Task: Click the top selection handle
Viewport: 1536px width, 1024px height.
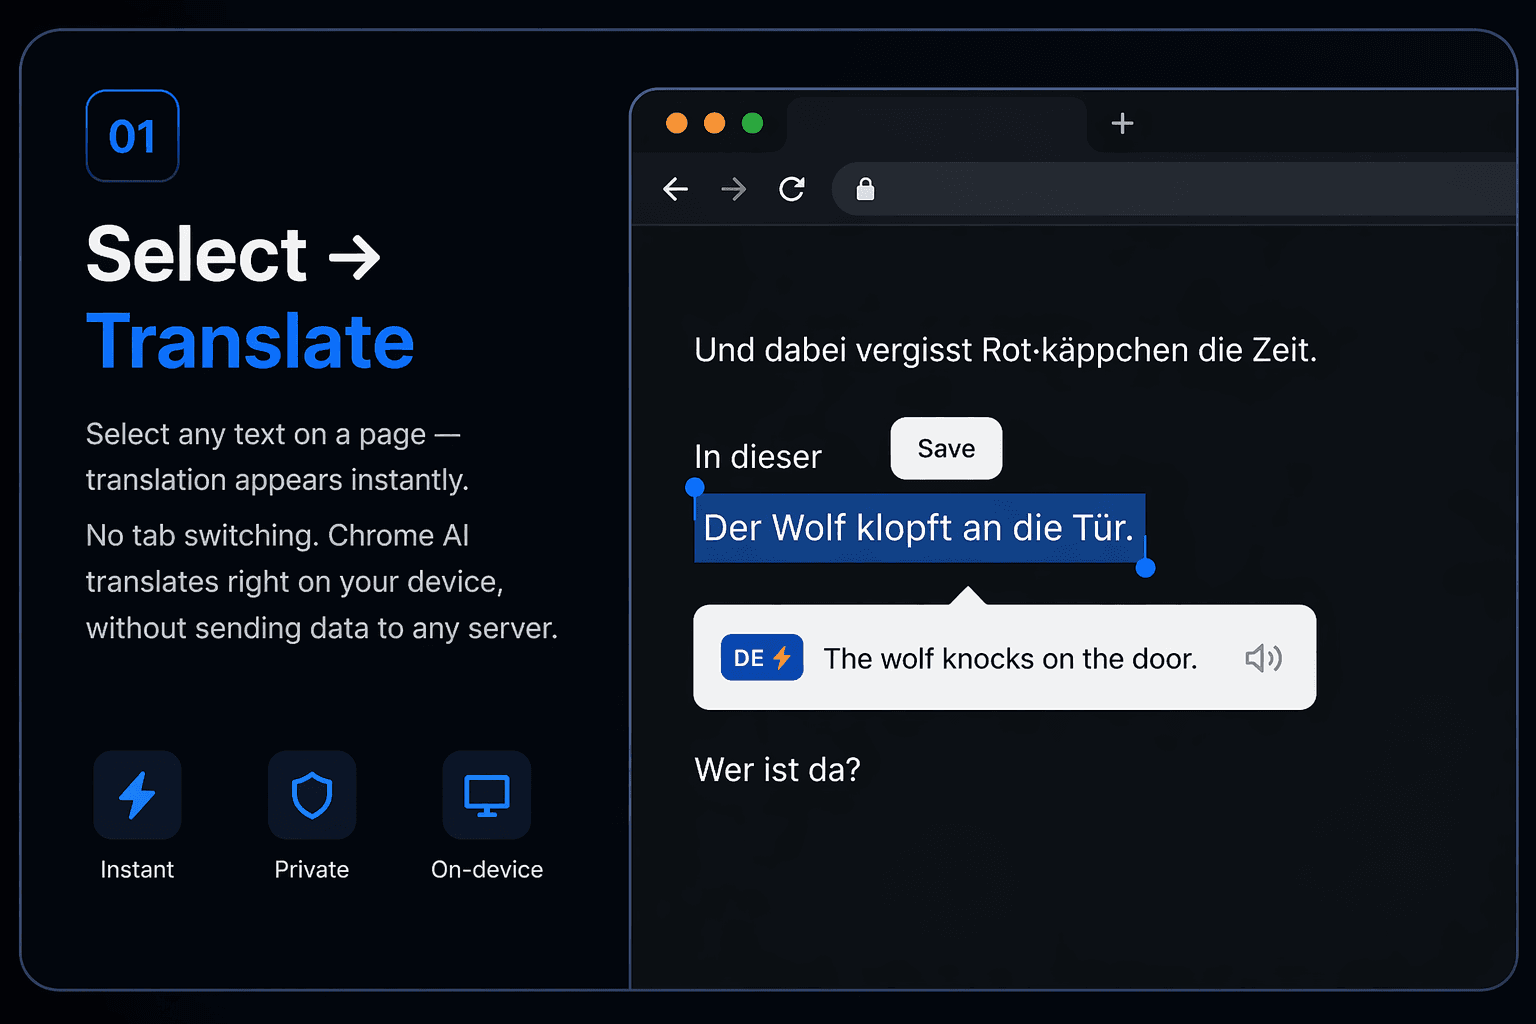Action: point(695,487)
